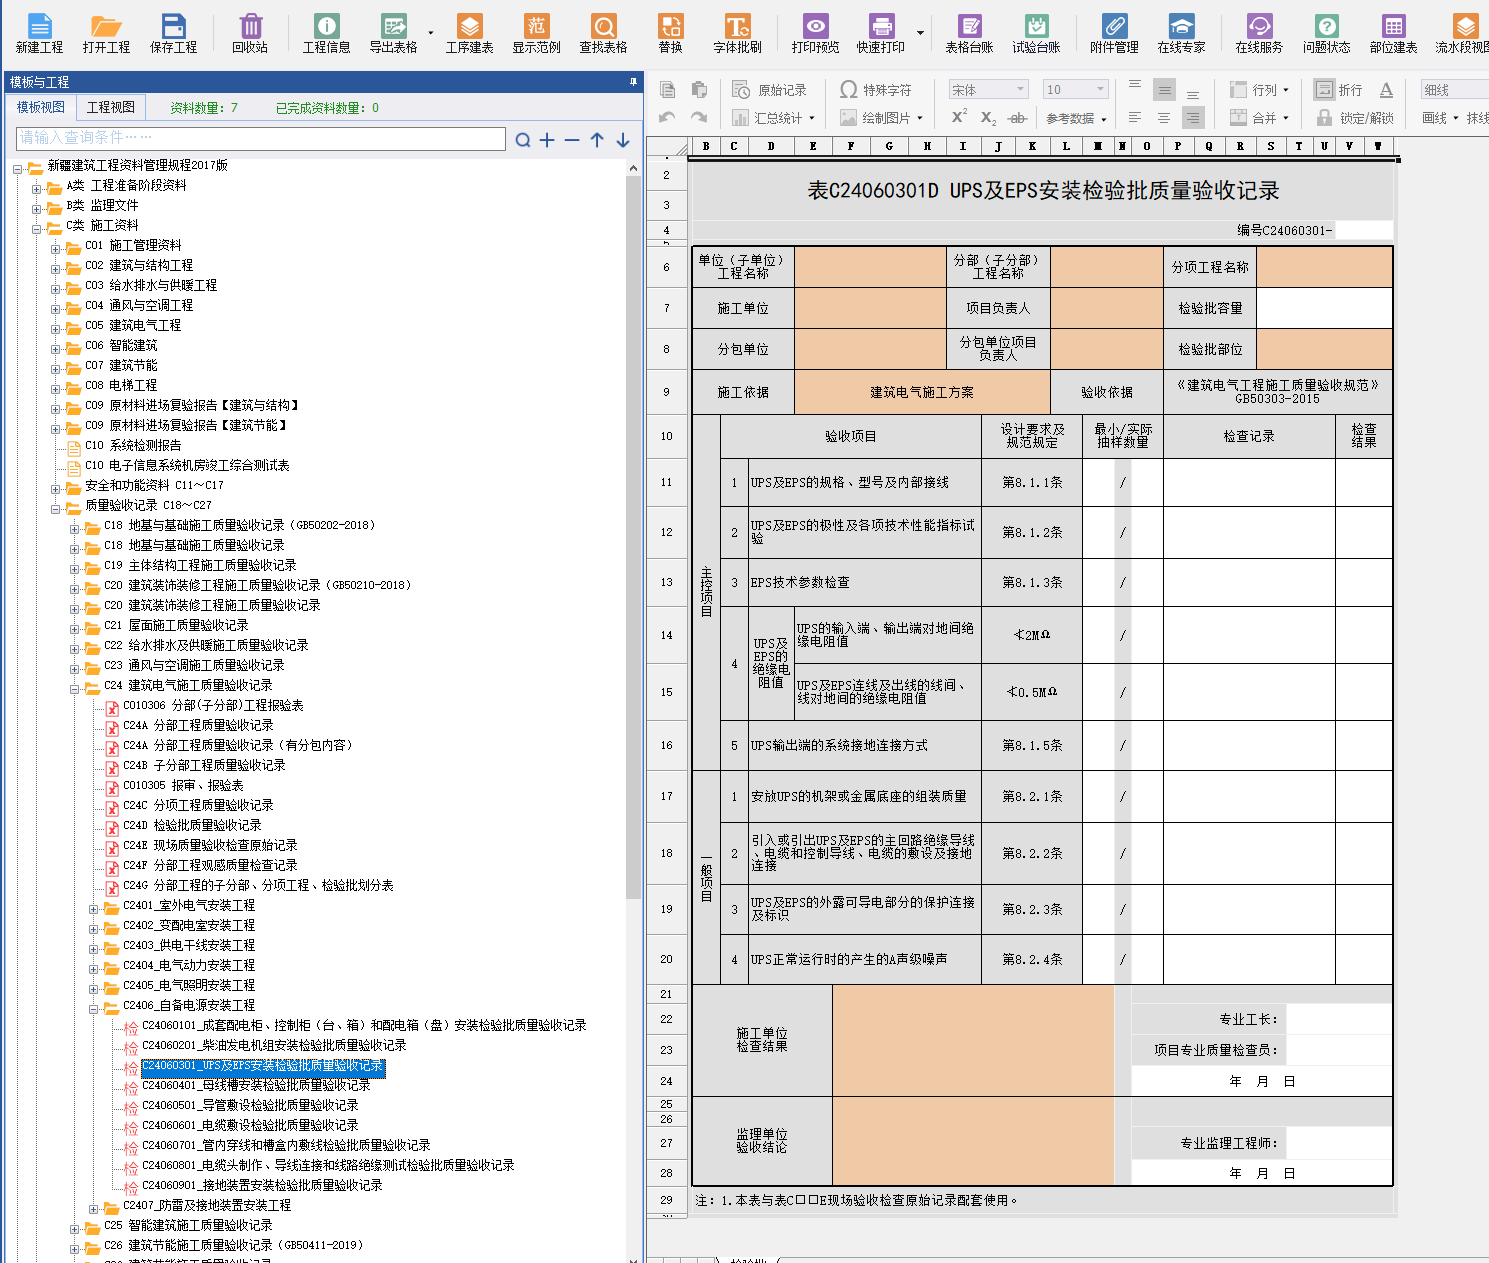Expand the C01 施工管理资料 folder
1489x1263 pixels.
[57, 248]
